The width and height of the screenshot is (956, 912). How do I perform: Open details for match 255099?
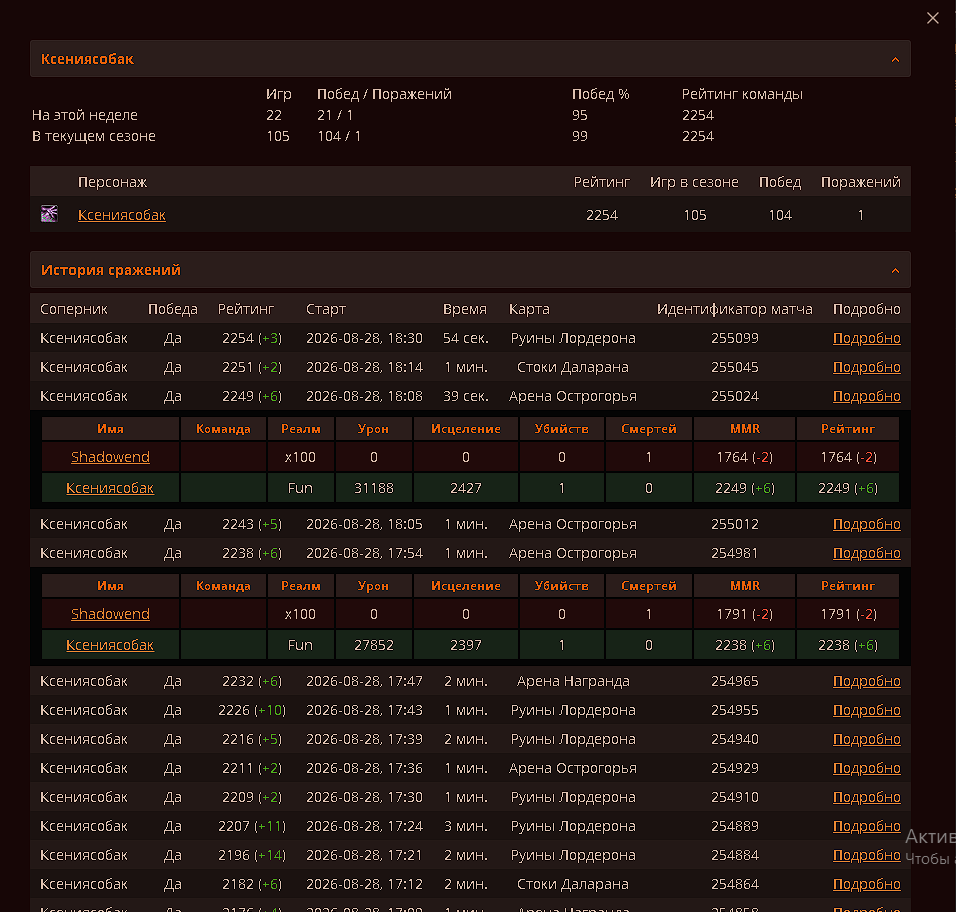pyautogui.click(x=866, y=338)
